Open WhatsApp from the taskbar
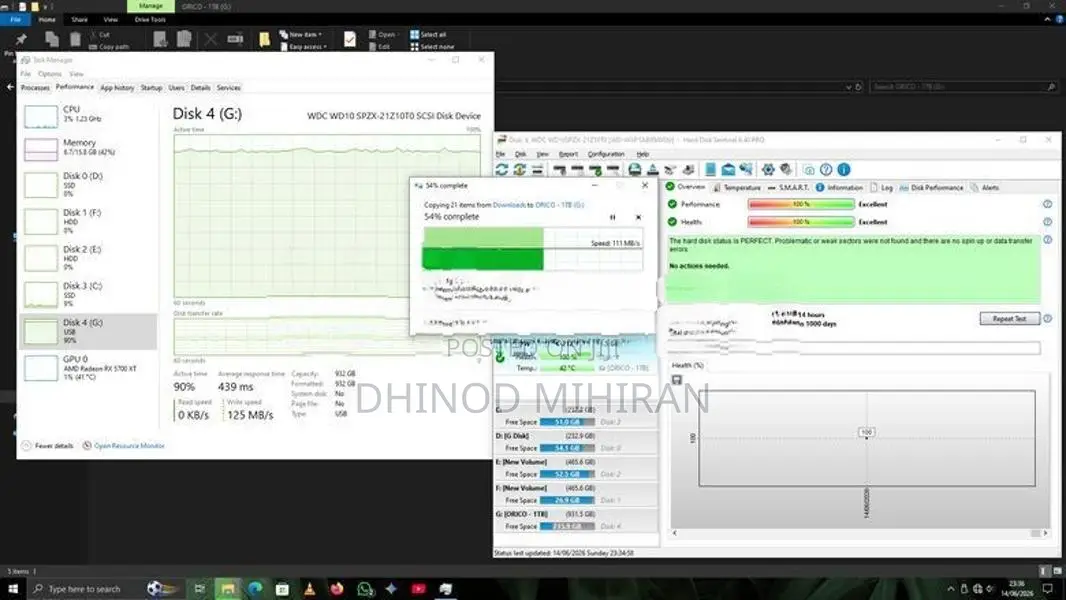Viewport: 1066px width, 600px height. click(365, 588)
